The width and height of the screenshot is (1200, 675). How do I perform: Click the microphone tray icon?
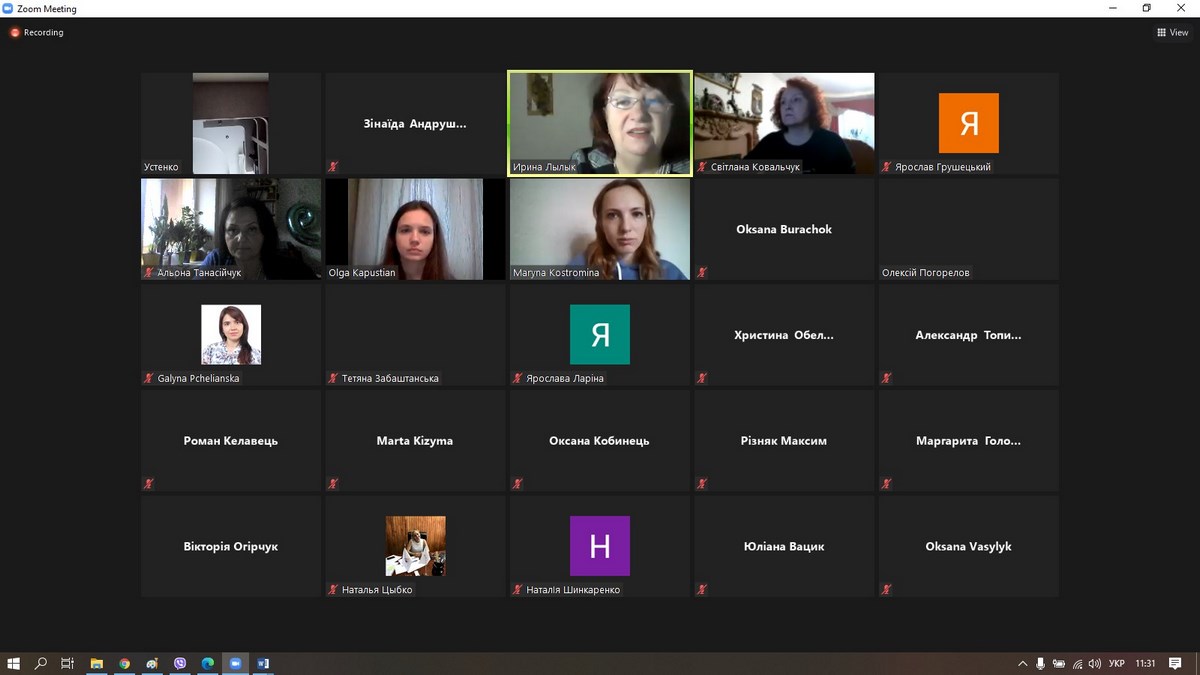tap(1041, 663)
